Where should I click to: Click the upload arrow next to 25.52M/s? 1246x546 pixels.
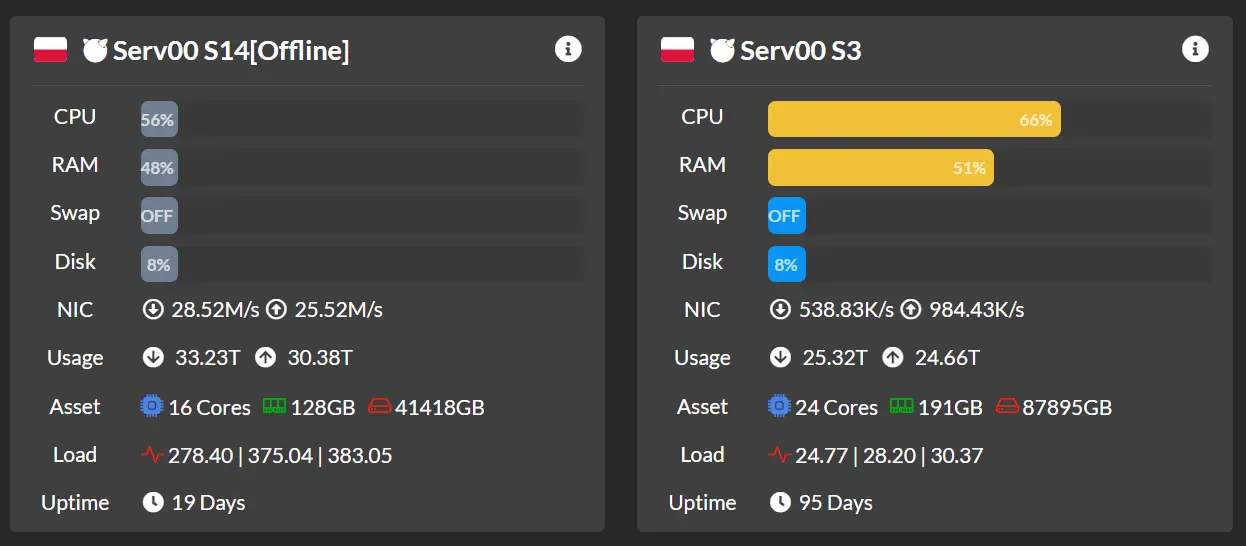(x=276, y=309)
